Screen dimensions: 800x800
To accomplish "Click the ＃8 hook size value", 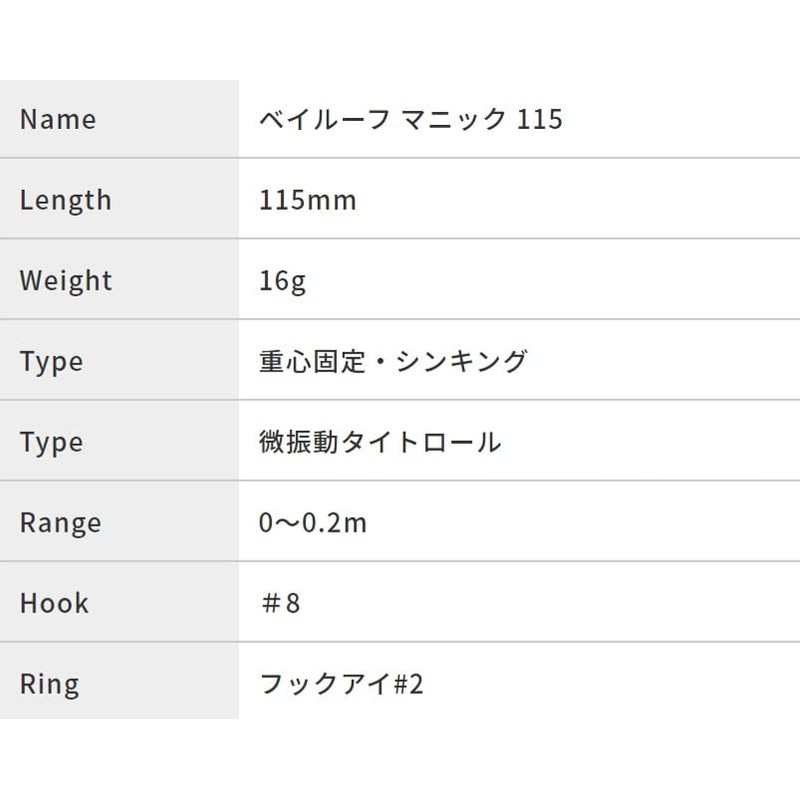I will coord(280,603).
